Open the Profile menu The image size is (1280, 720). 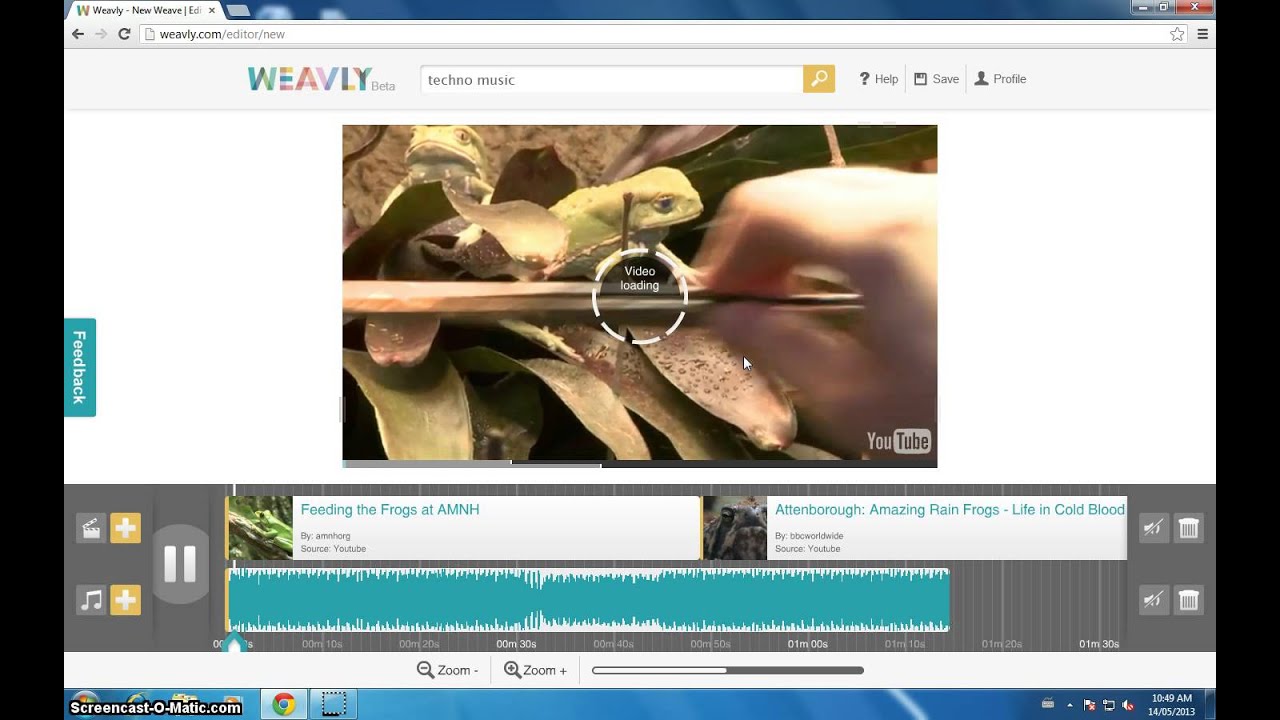point(1000,79)
